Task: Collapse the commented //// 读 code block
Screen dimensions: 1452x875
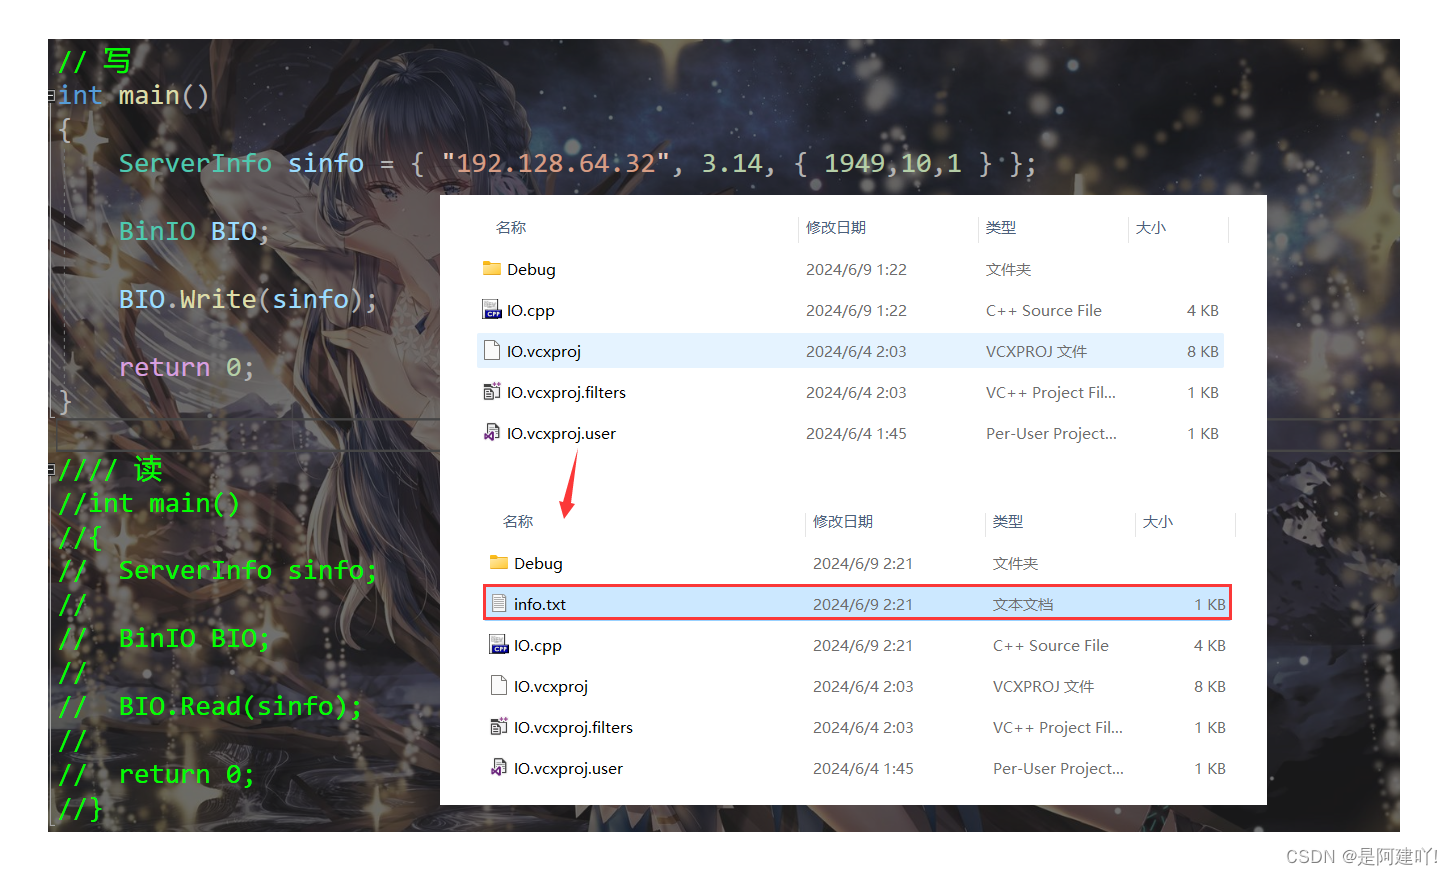Action: click(51, 470)
